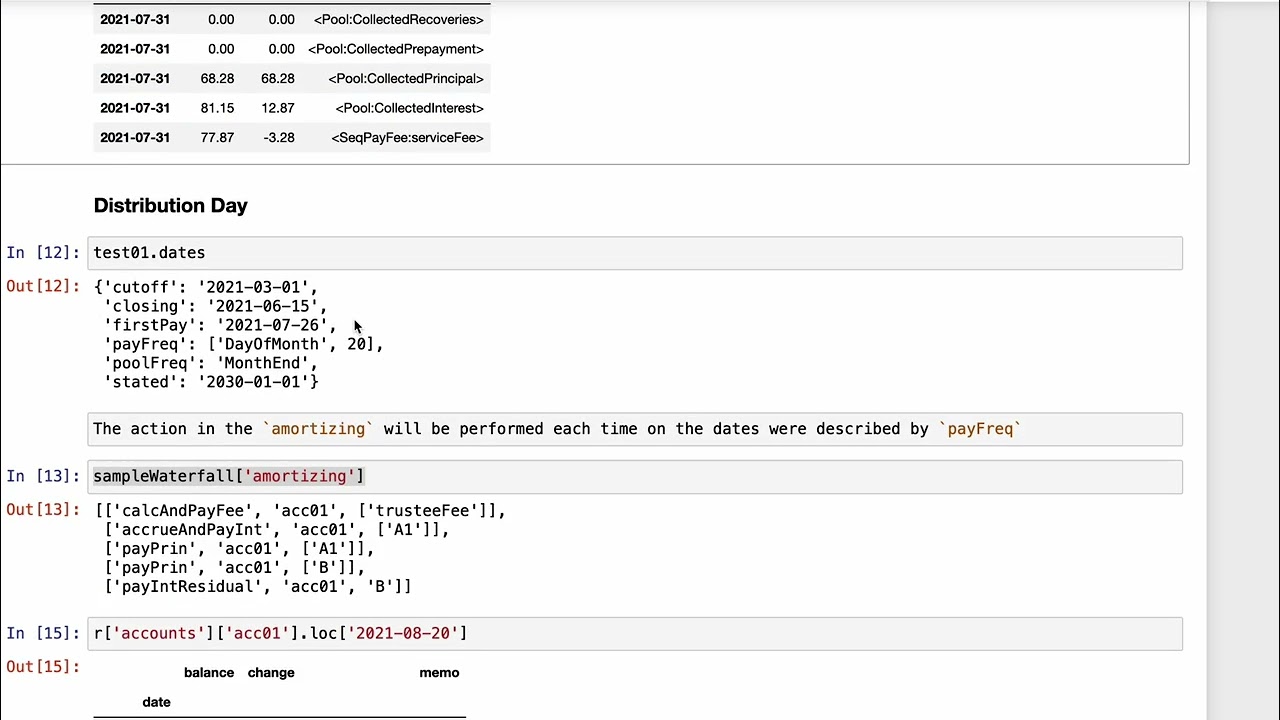Click the Out[12] output prompt

43,286
